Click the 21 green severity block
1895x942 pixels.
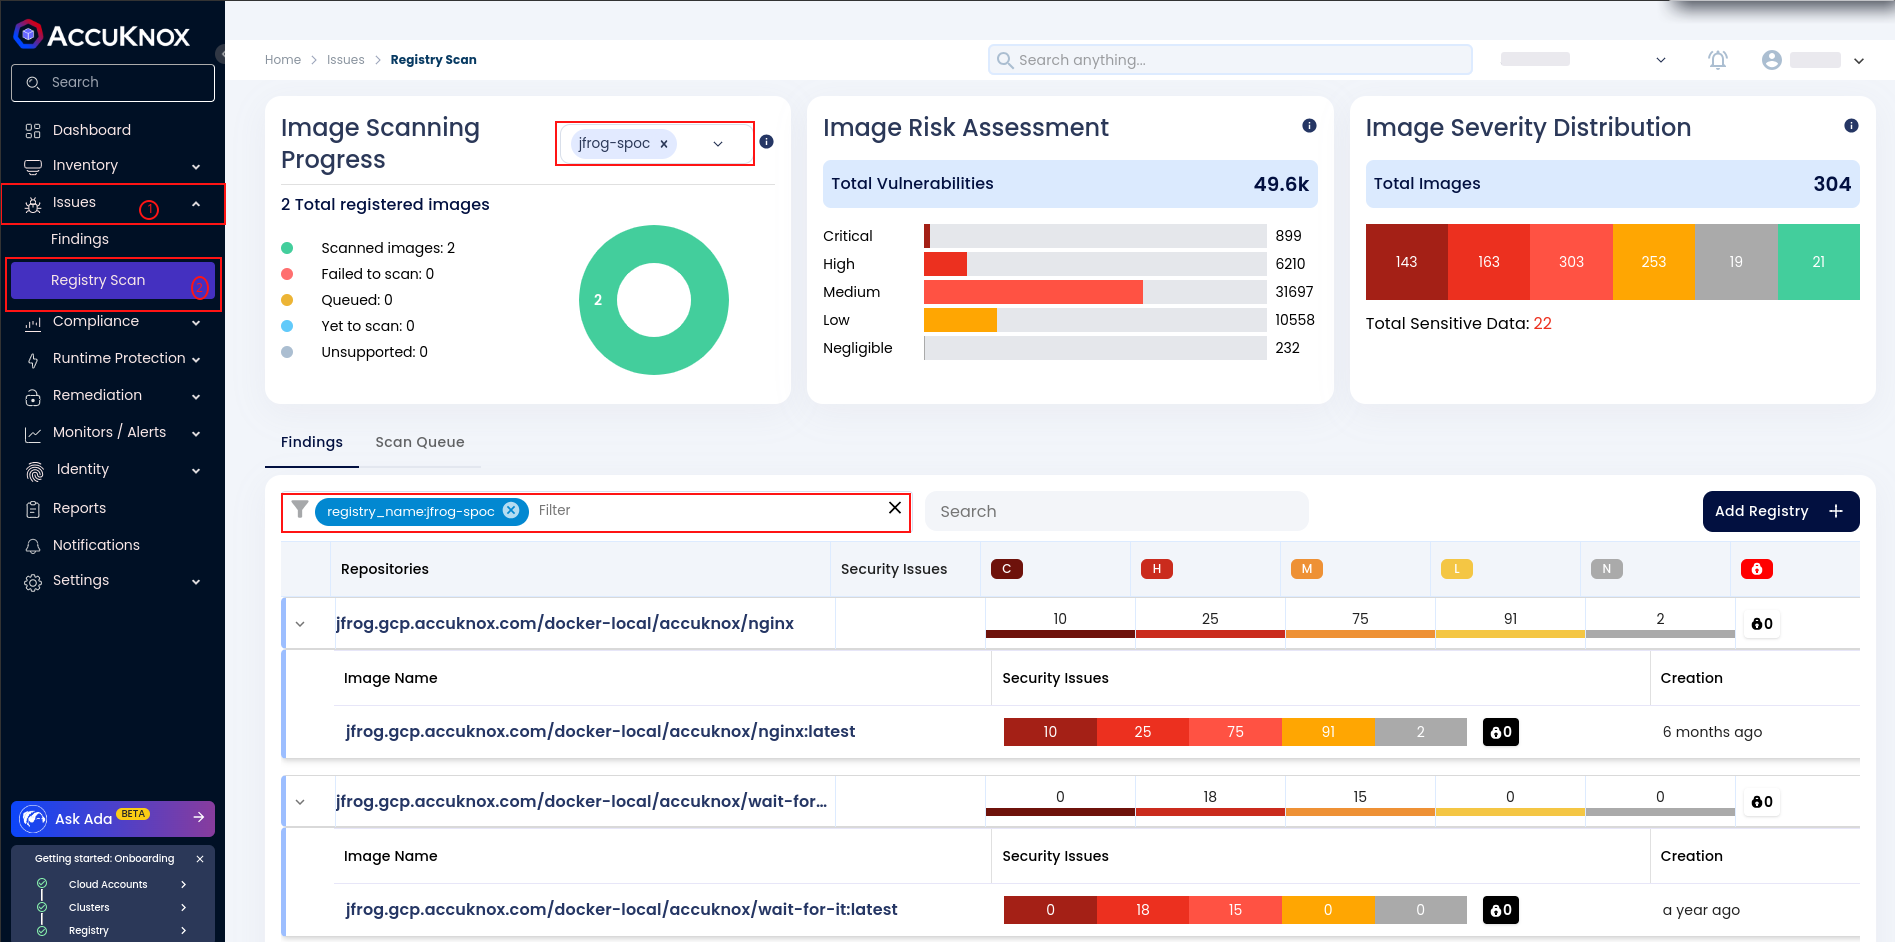click(1819, 262)
